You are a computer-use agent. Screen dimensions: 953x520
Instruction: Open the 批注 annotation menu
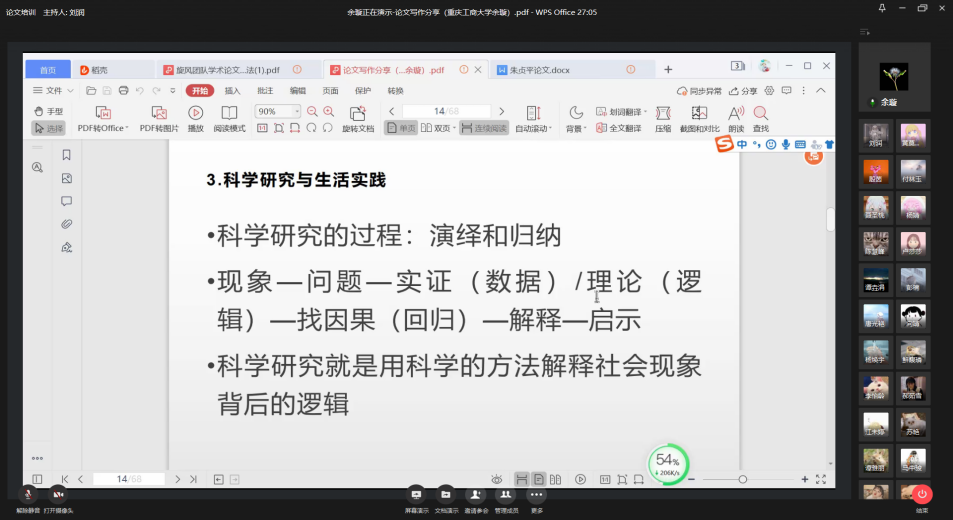[265, 90]
